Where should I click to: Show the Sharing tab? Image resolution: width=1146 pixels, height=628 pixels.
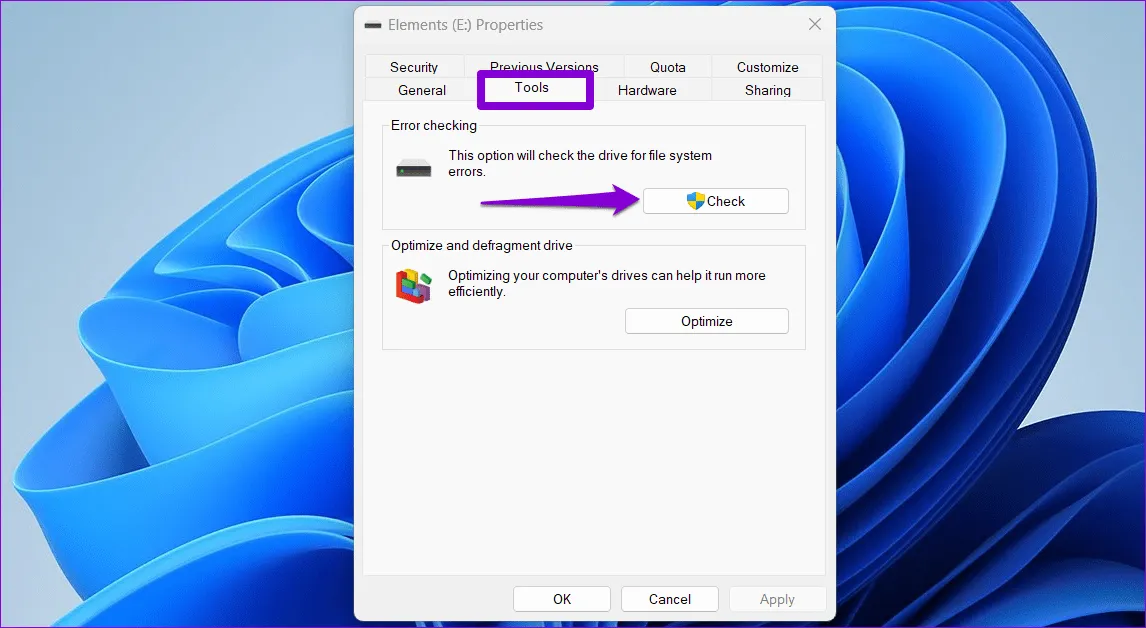pyautogui.click(x=767, y=90)
